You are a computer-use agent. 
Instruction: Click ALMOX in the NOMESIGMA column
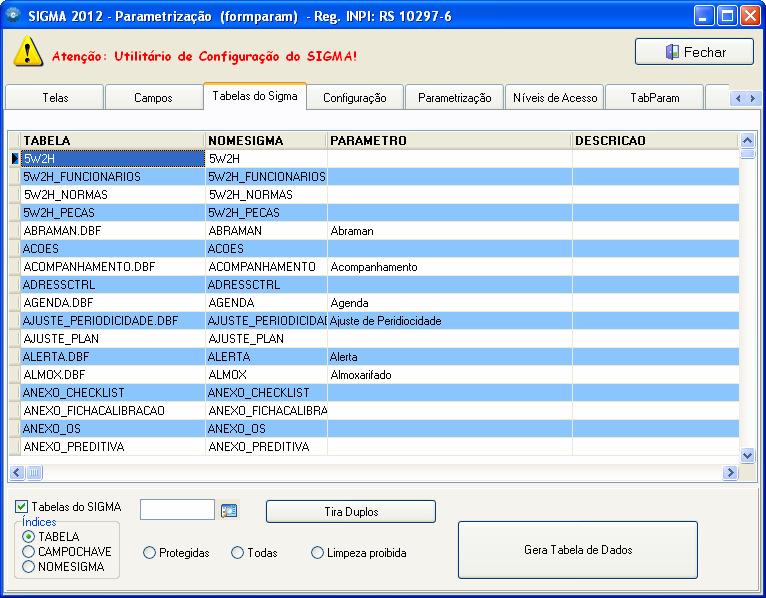(x=266, y=375)
